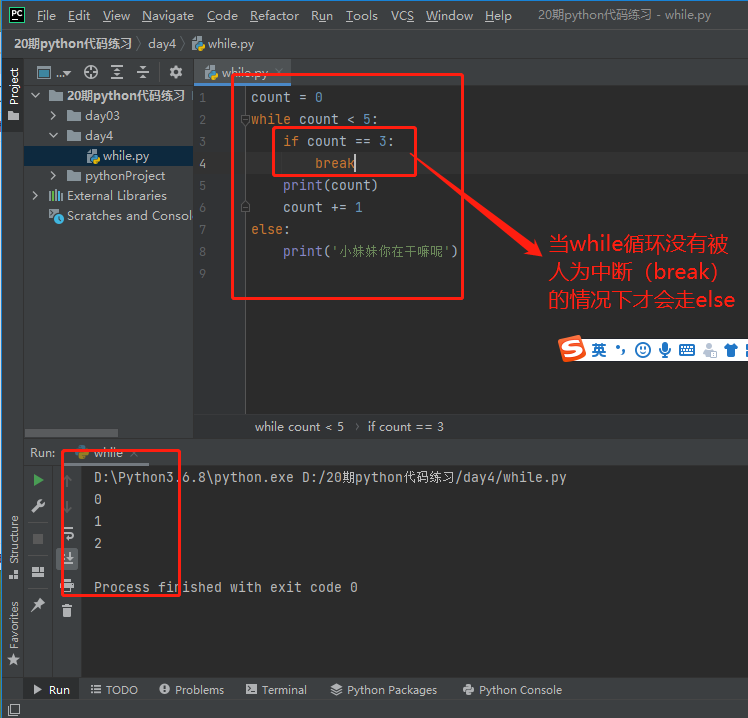Expand the pythonProject folder
Viewport: 748px width, 718px height.
[x=53, y=176]
